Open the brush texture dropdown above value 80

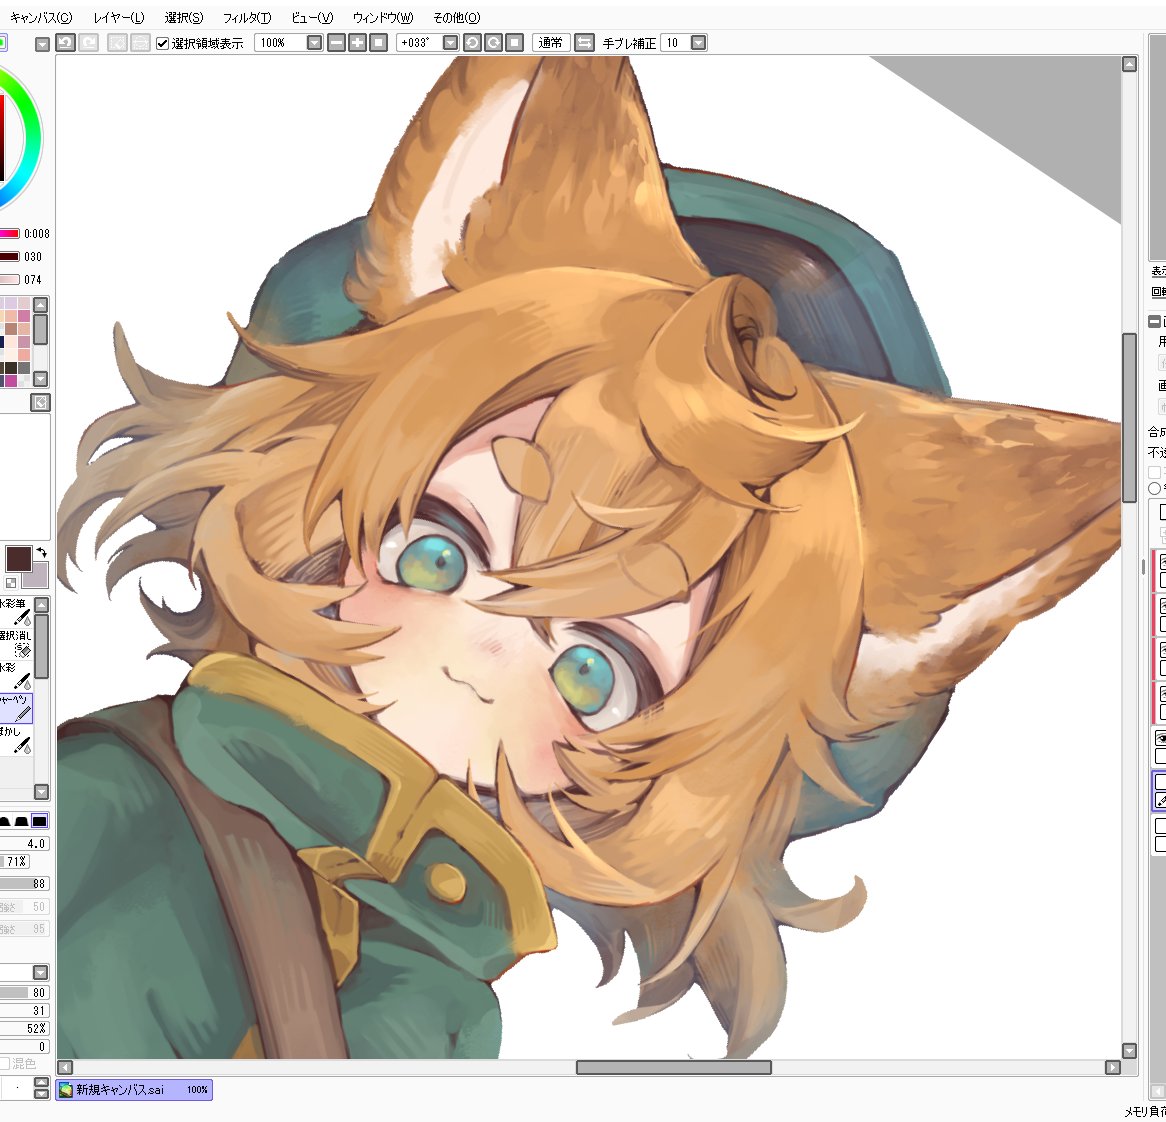(41, 973)
